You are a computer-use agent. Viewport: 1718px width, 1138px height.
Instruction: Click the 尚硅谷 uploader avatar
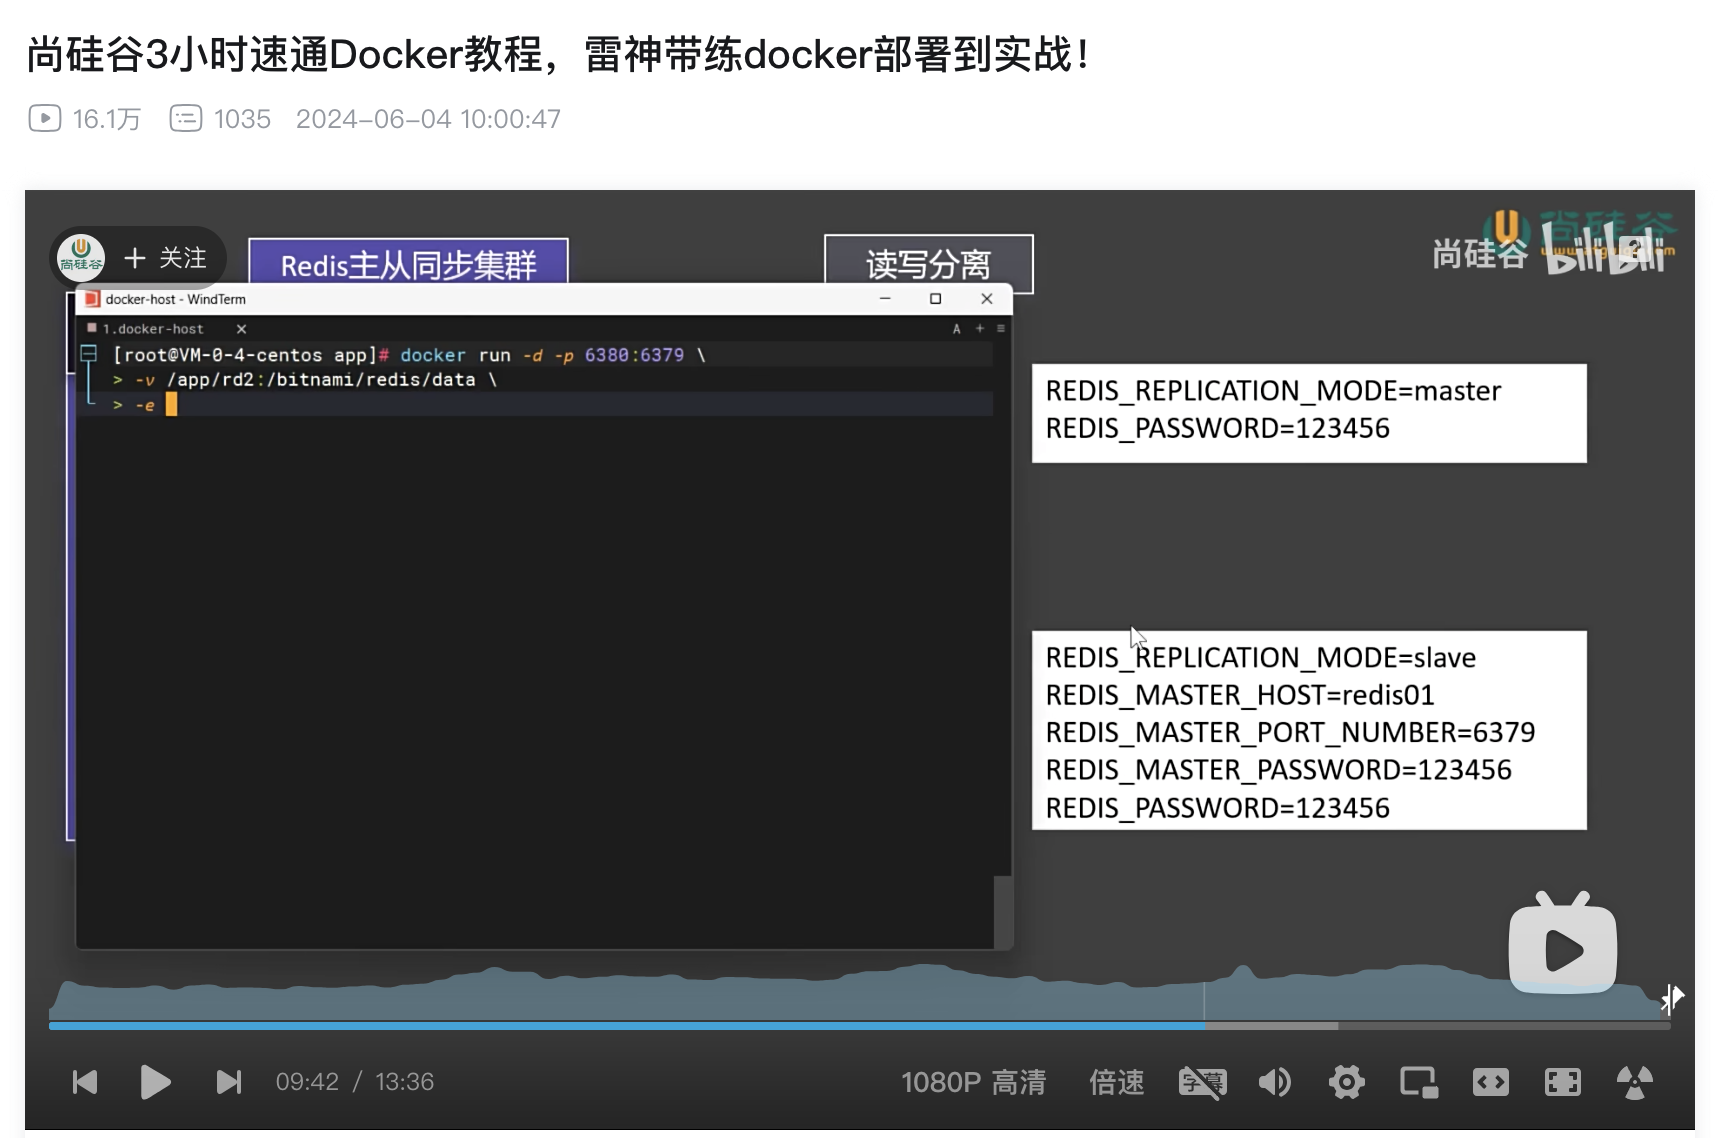(81, 257)
